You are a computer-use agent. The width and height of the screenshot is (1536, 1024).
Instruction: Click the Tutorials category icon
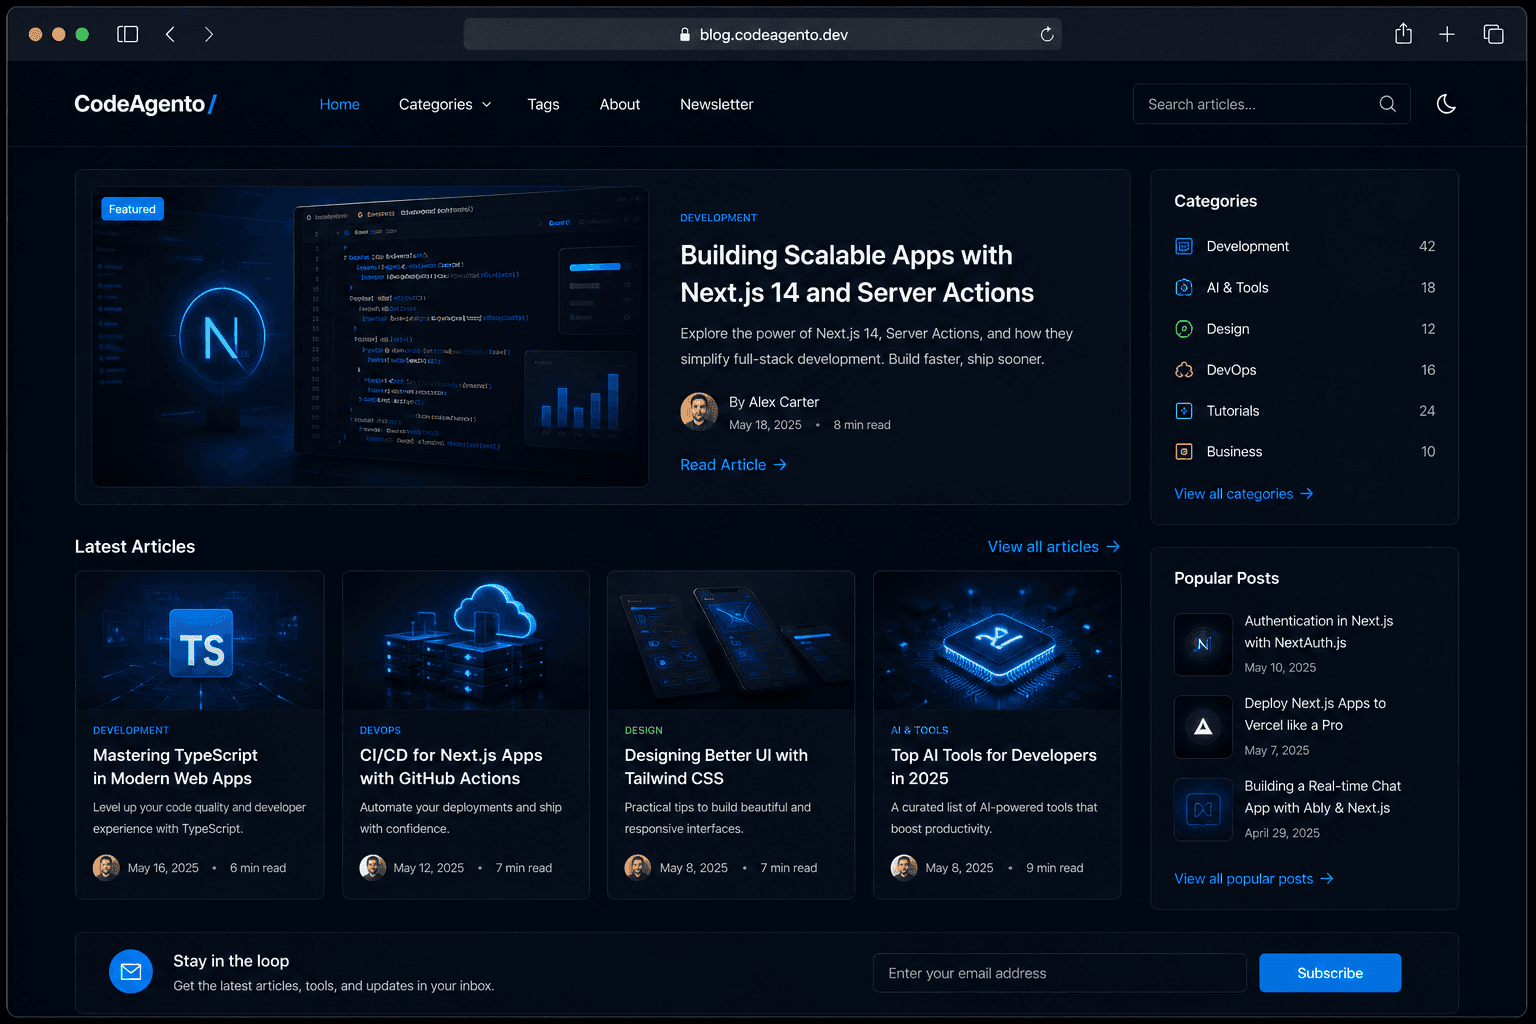point(1184,411)
